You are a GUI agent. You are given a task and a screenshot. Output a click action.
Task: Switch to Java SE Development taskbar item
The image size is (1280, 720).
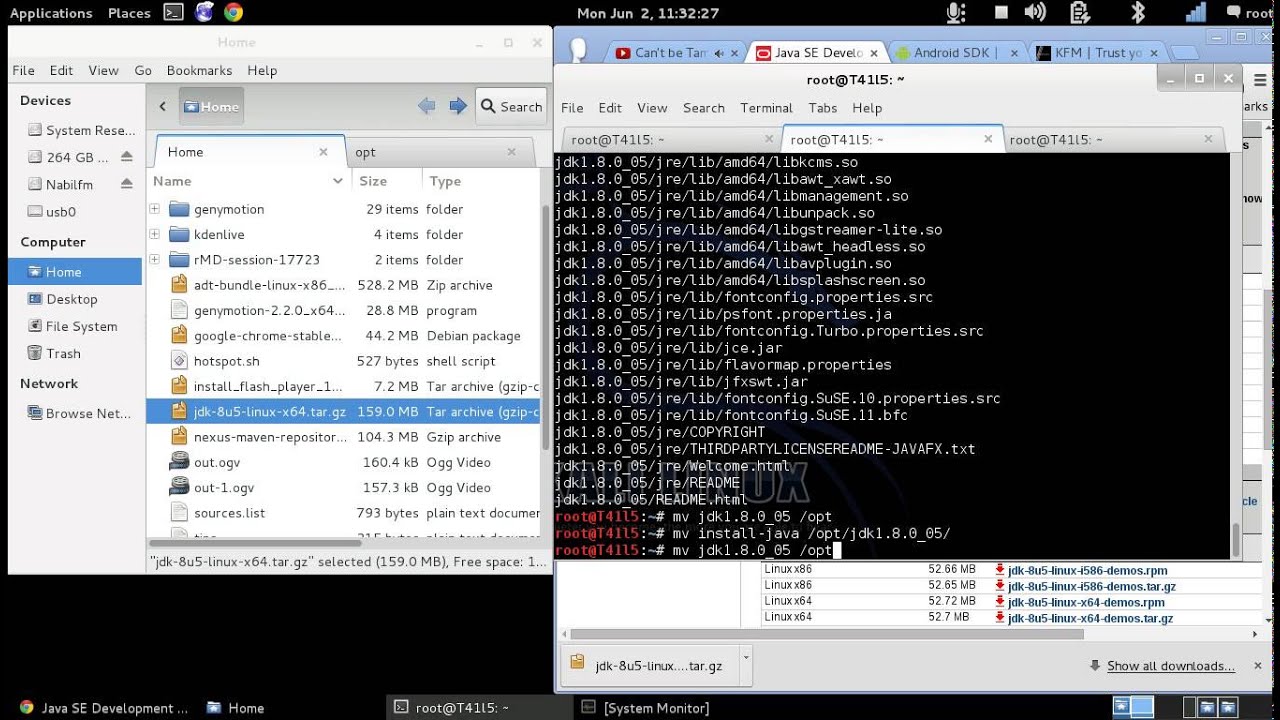(x=103, y=708)
